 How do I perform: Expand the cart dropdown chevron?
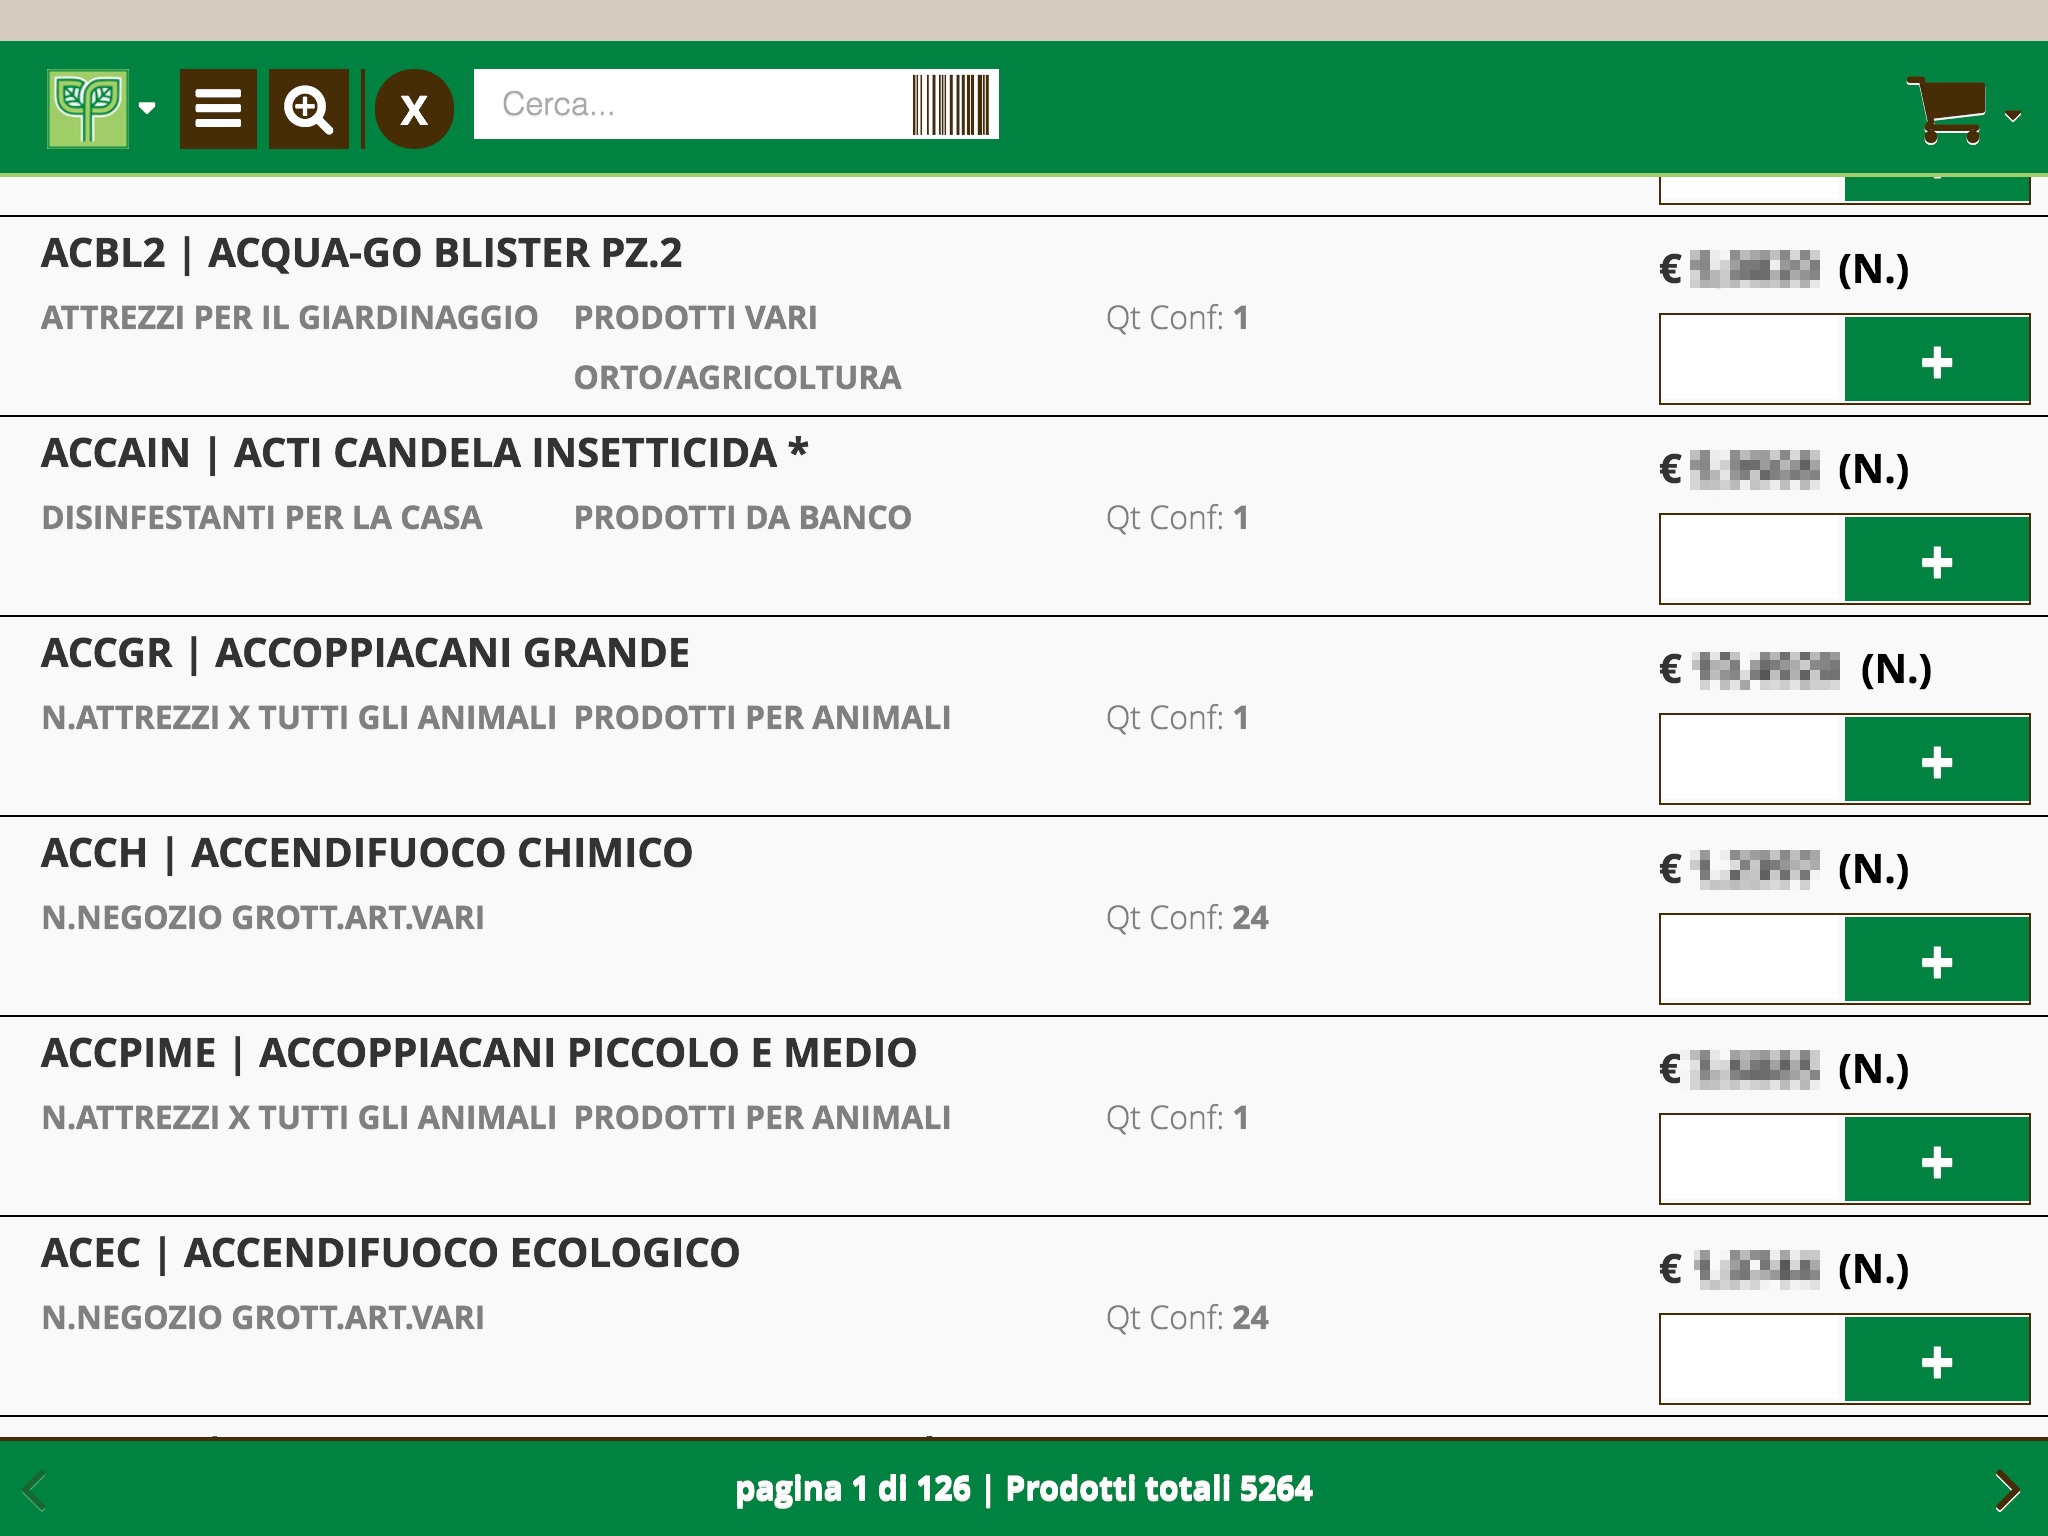coord(2013,117)
